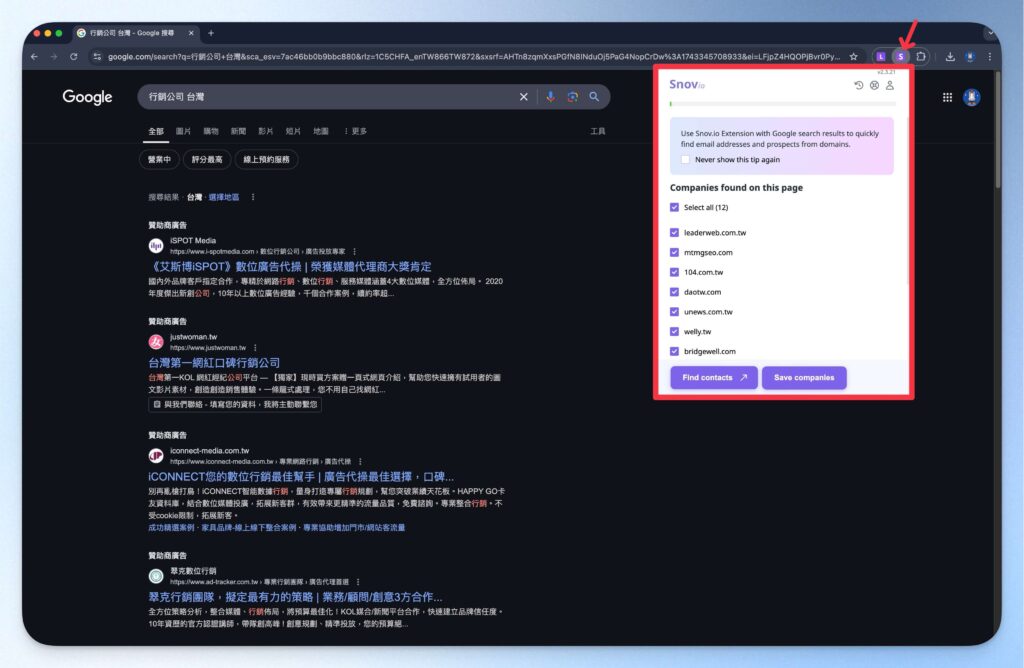Click the 與我們聯絡 sitelink box
Image resolution: width=1024 pixels, height=668 pixels.
pos(235,405)
